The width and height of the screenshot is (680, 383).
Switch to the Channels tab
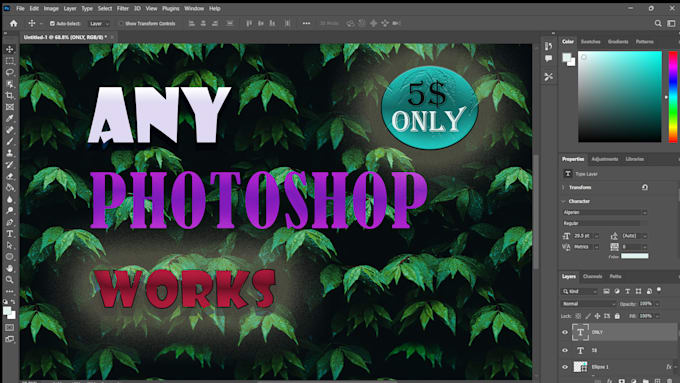click(x=592, y=276)
